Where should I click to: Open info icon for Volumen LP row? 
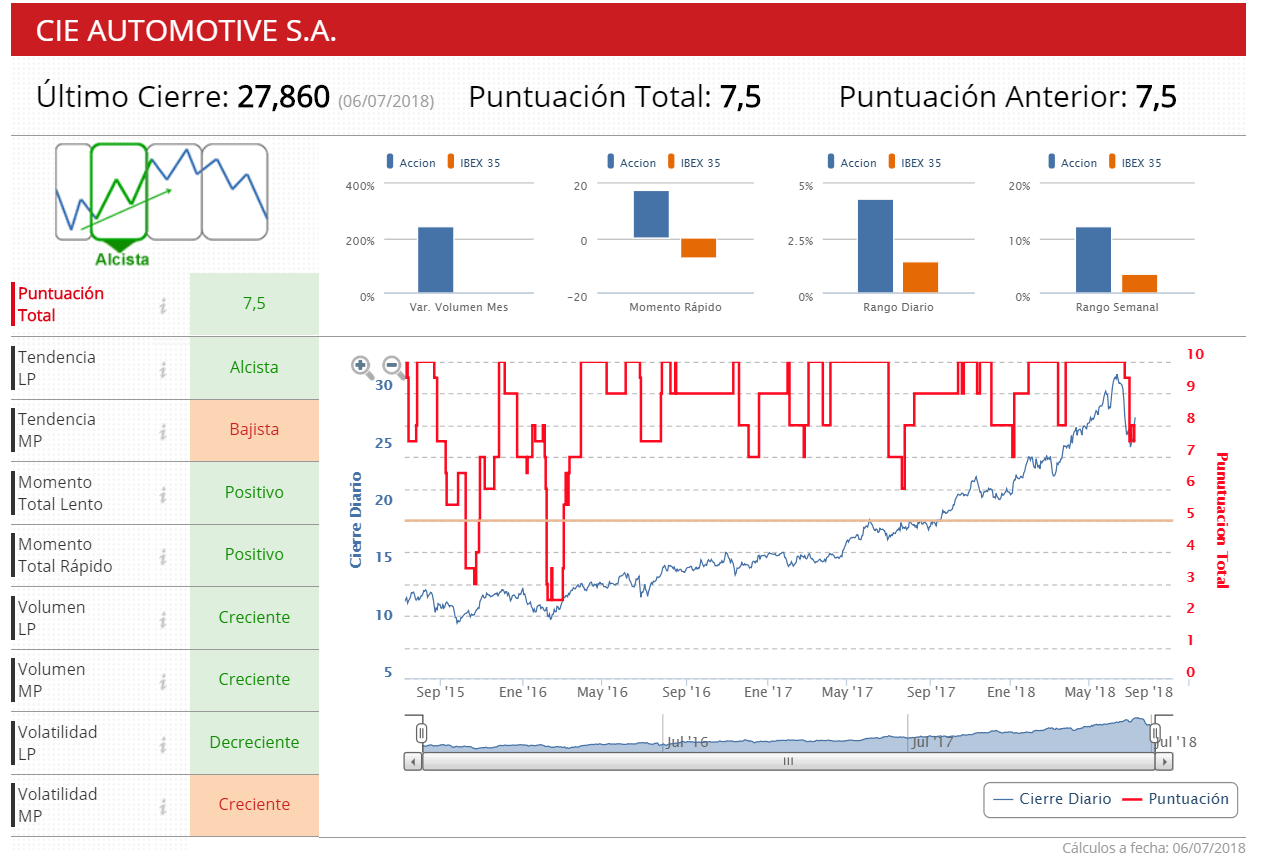click(163, 618)
